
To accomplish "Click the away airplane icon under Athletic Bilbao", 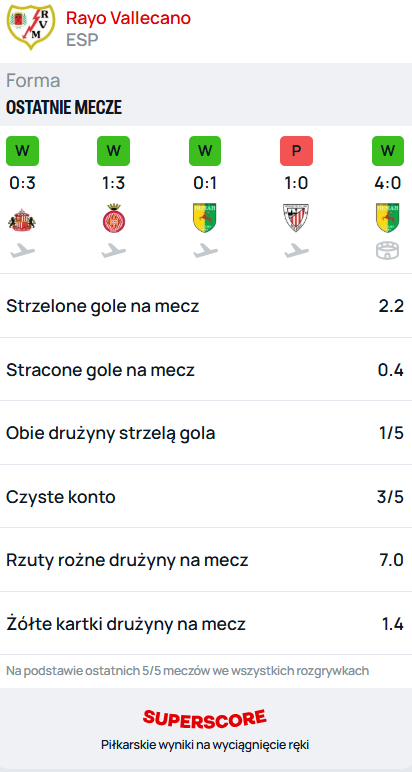I will (x=296, y=251).
